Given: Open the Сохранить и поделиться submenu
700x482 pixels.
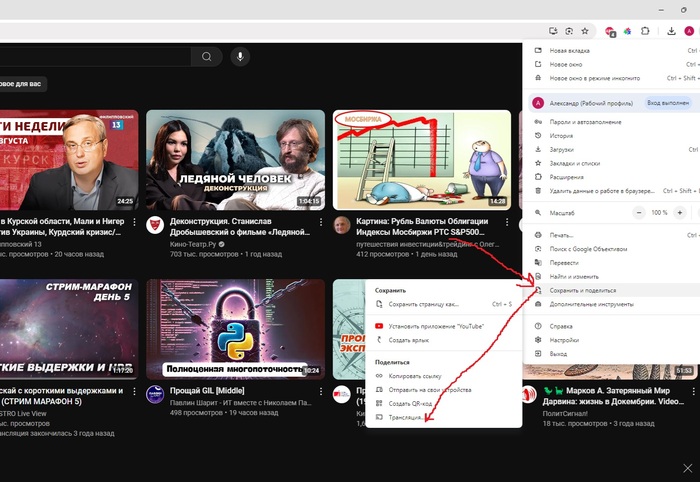Looking at the screenshot, I should [x=582, y=290].
